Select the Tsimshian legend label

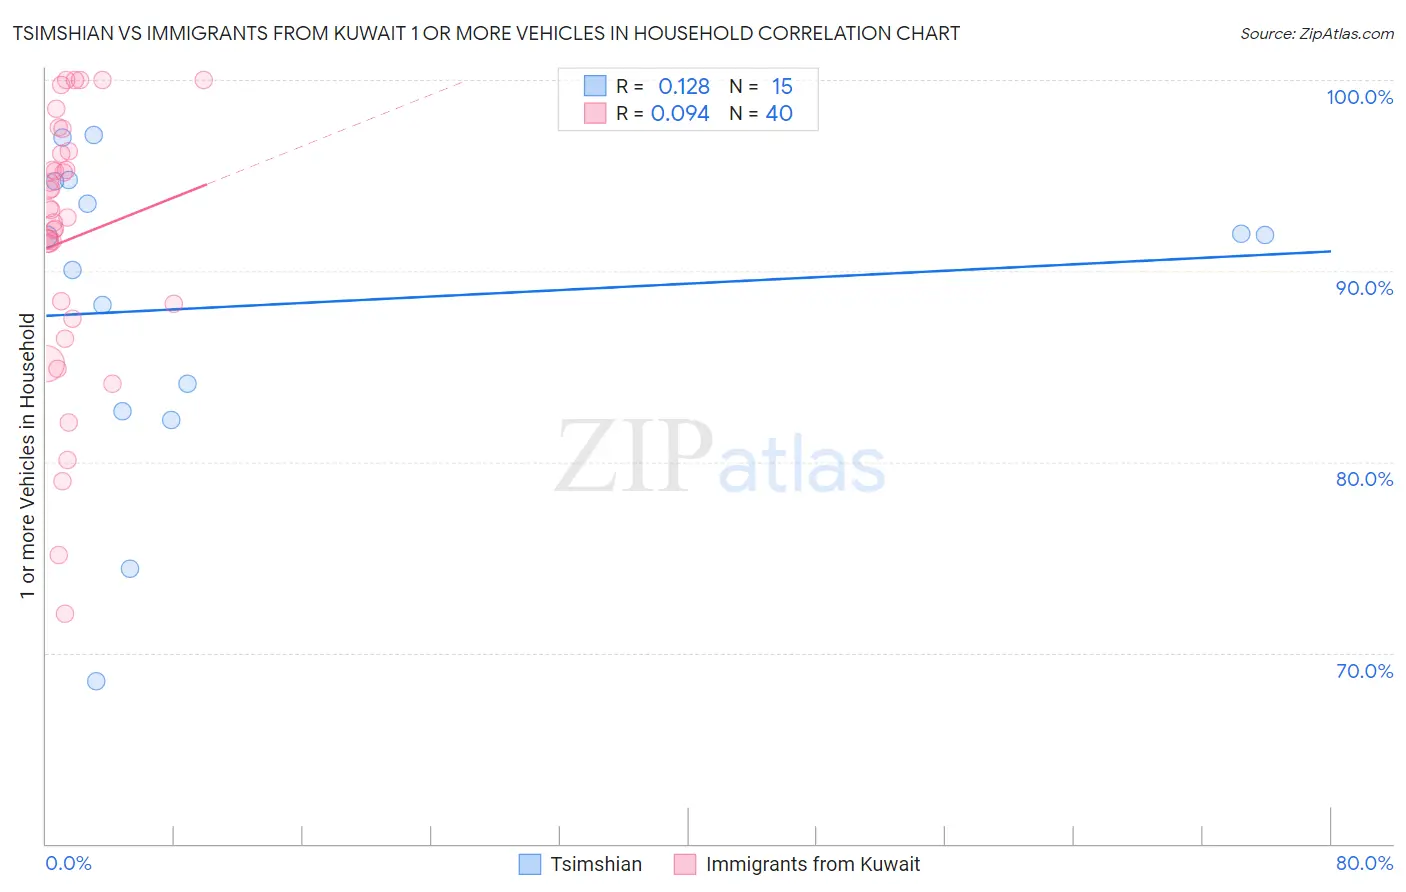point(596,864)
